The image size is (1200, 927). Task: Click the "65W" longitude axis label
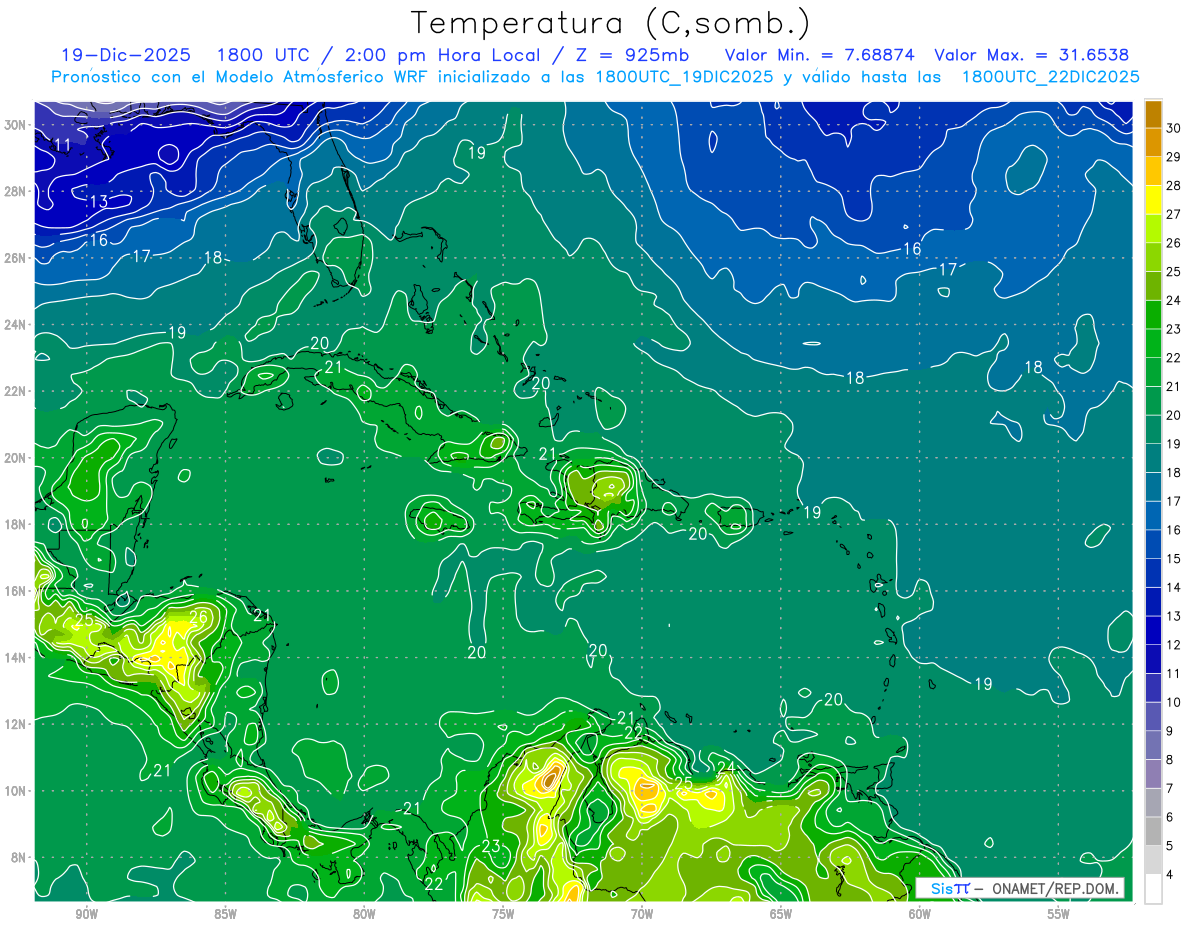pyautogui.click(x=781, y=914)
